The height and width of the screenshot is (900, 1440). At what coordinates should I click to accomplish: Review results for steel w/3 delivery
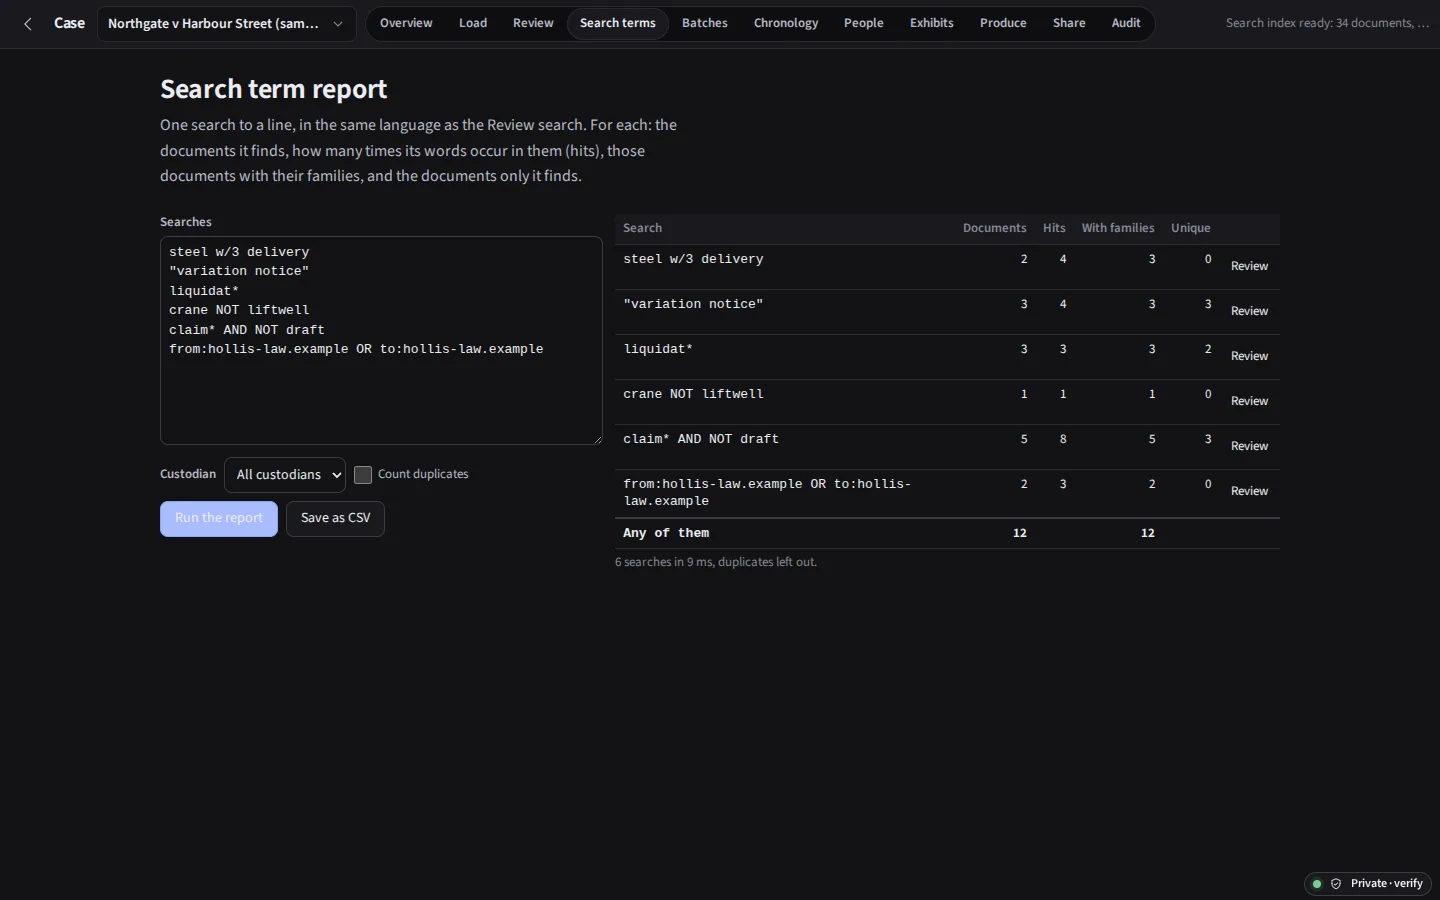tap(1249, 266)
